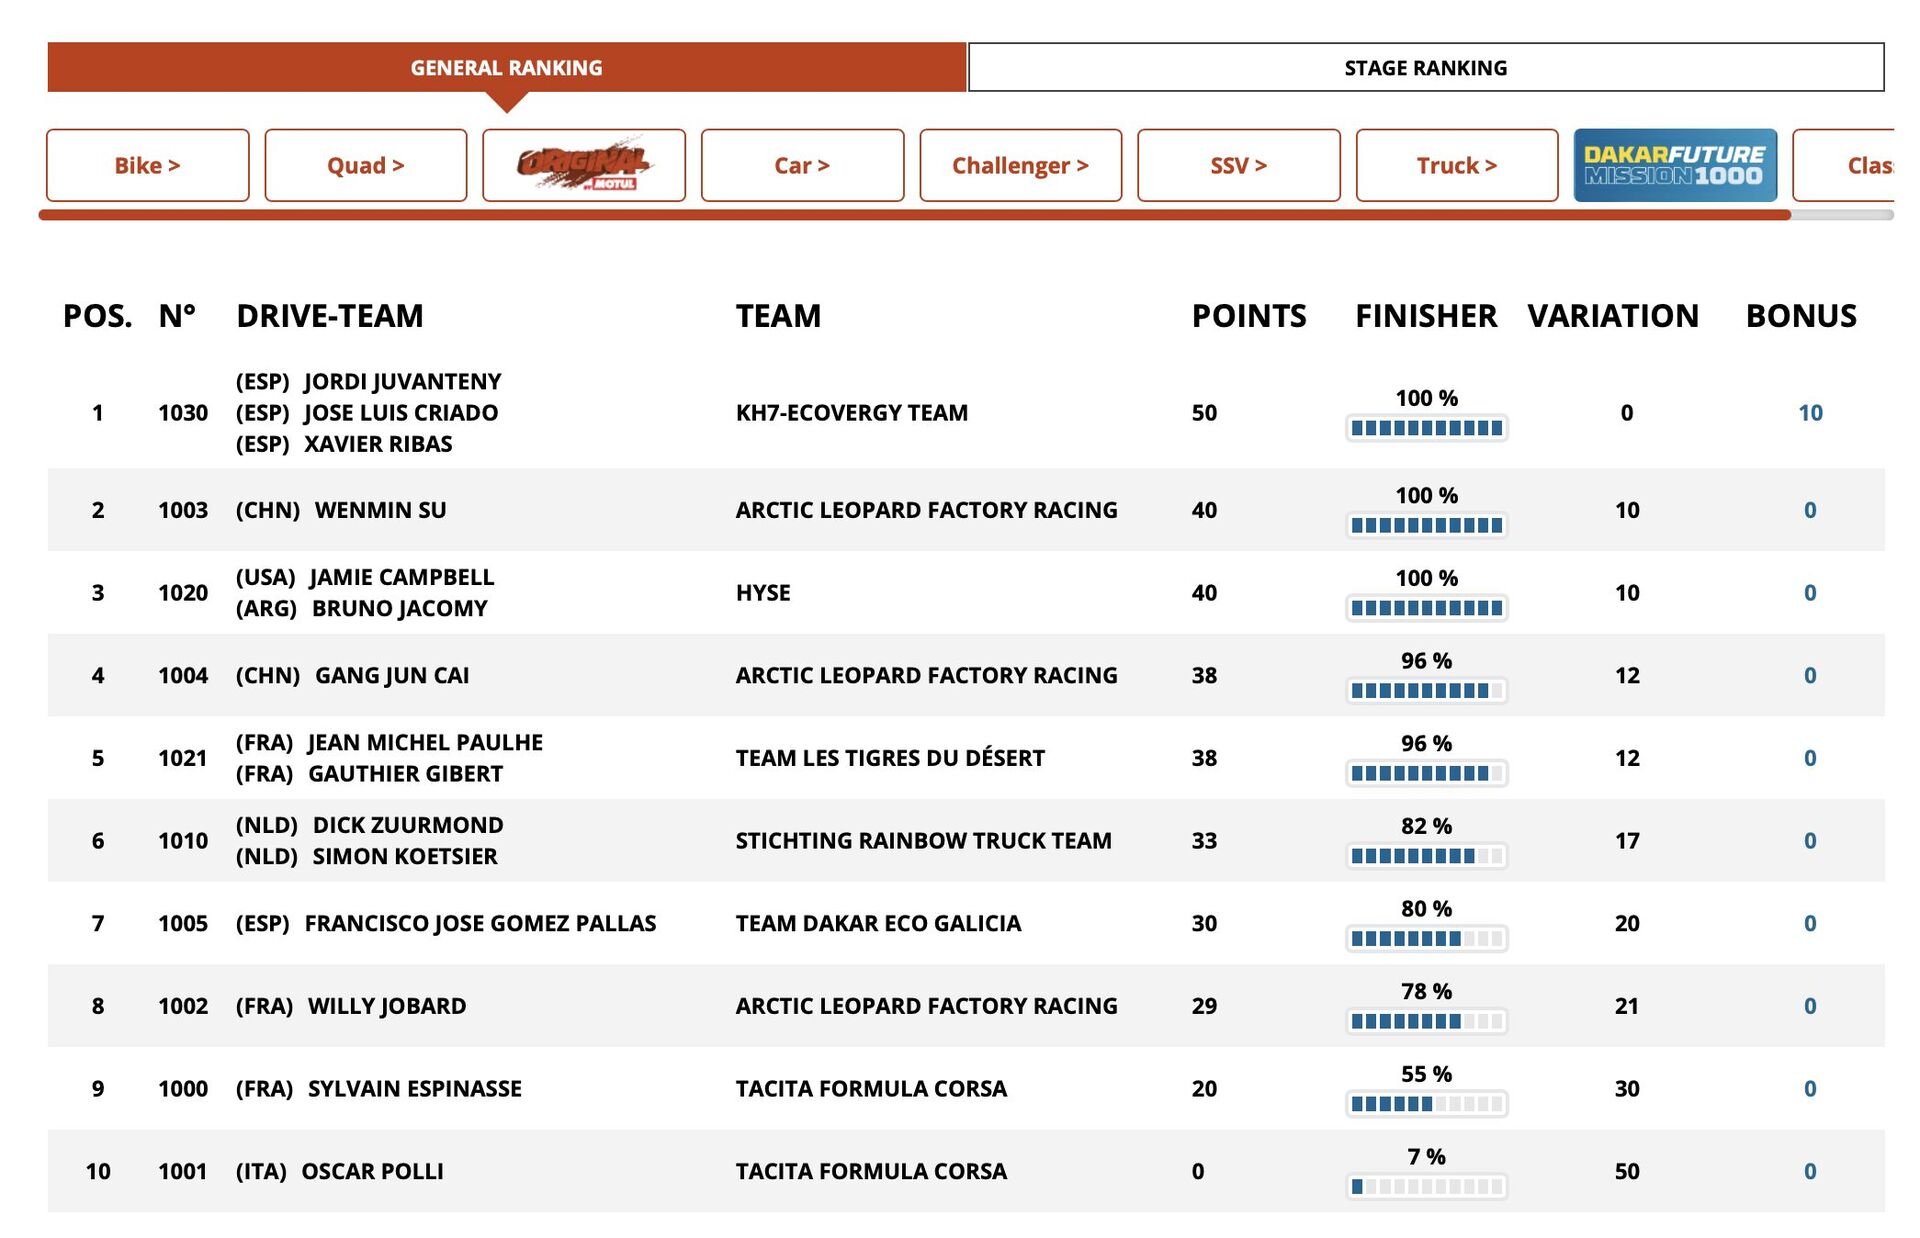
Task: Click Jordi Juvanteny's 100% finisher progress bar
Action: 1426,428
